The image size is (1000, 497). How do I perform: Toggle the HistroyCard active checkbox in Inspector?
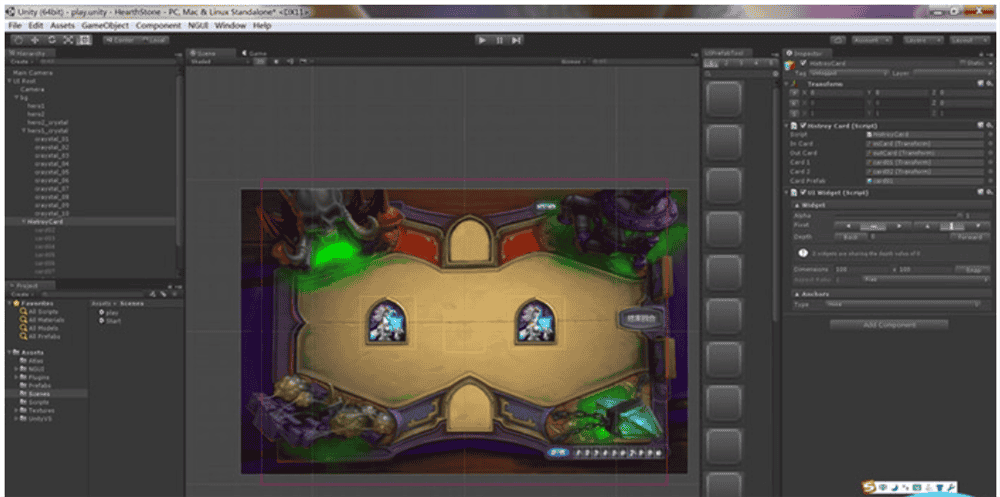803,63
